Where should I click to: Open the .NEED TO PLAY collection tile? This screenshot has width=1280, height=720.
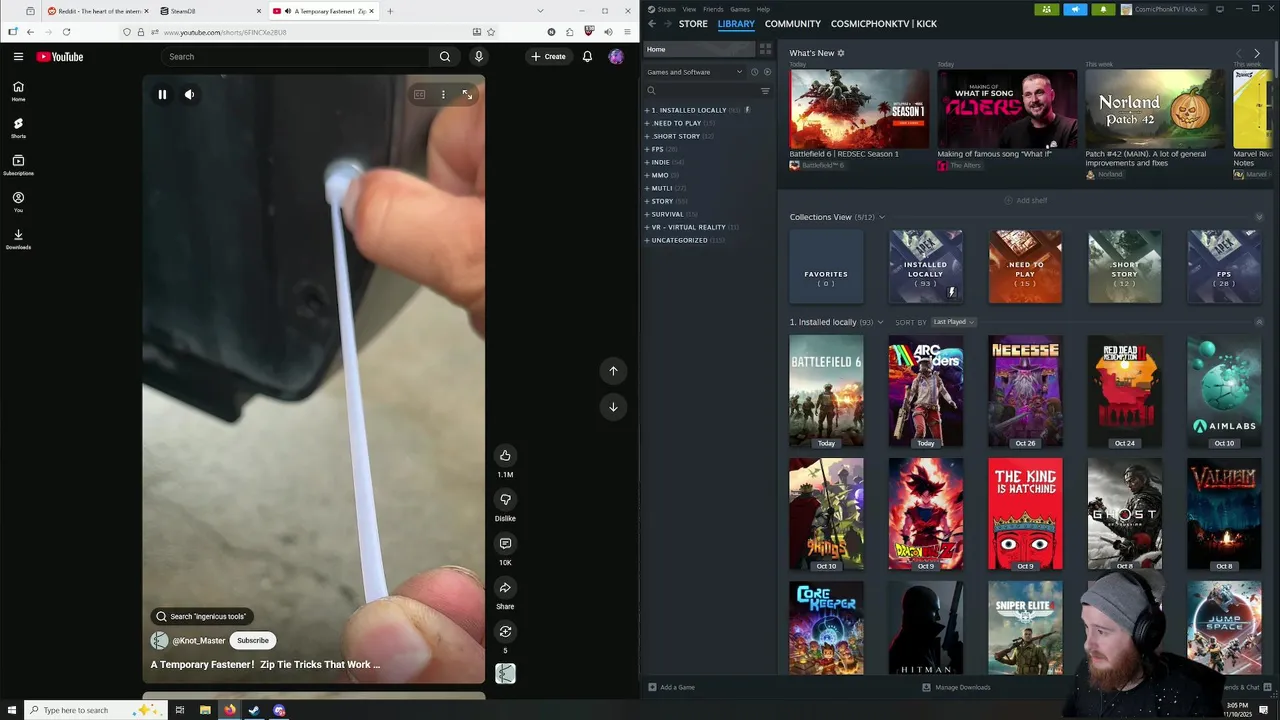coord(1025,266)
